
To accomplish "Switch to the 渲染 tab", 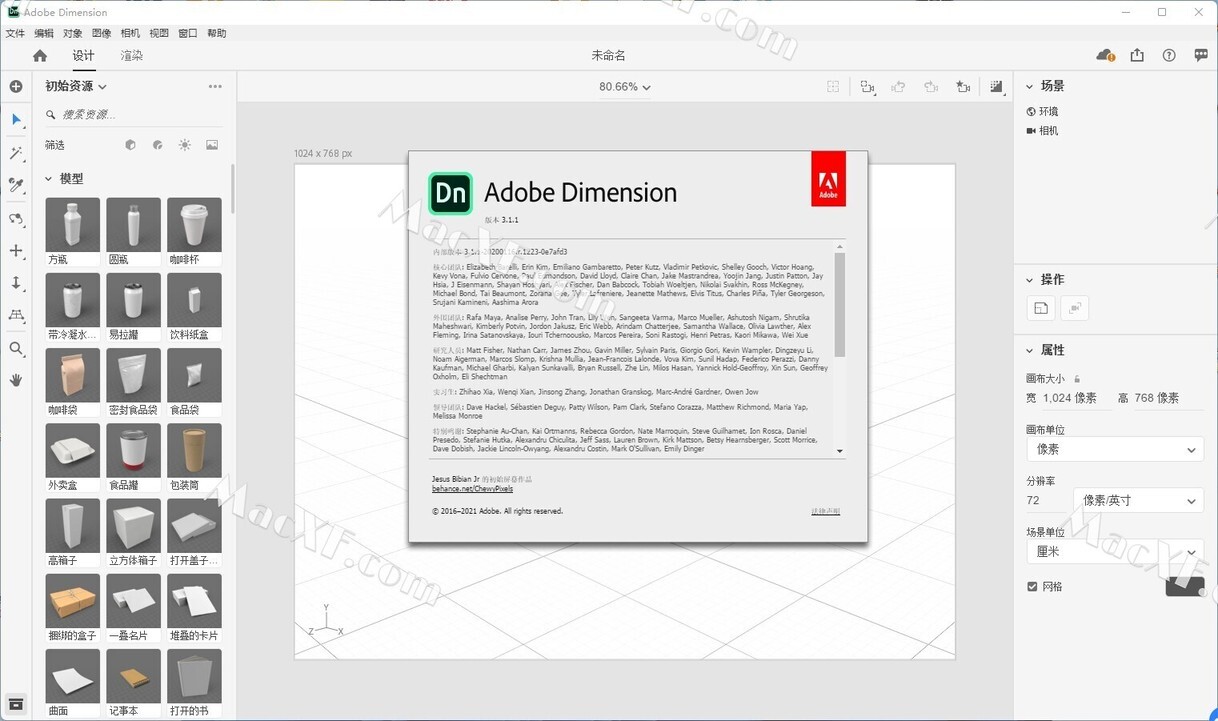I will (132, 56).
